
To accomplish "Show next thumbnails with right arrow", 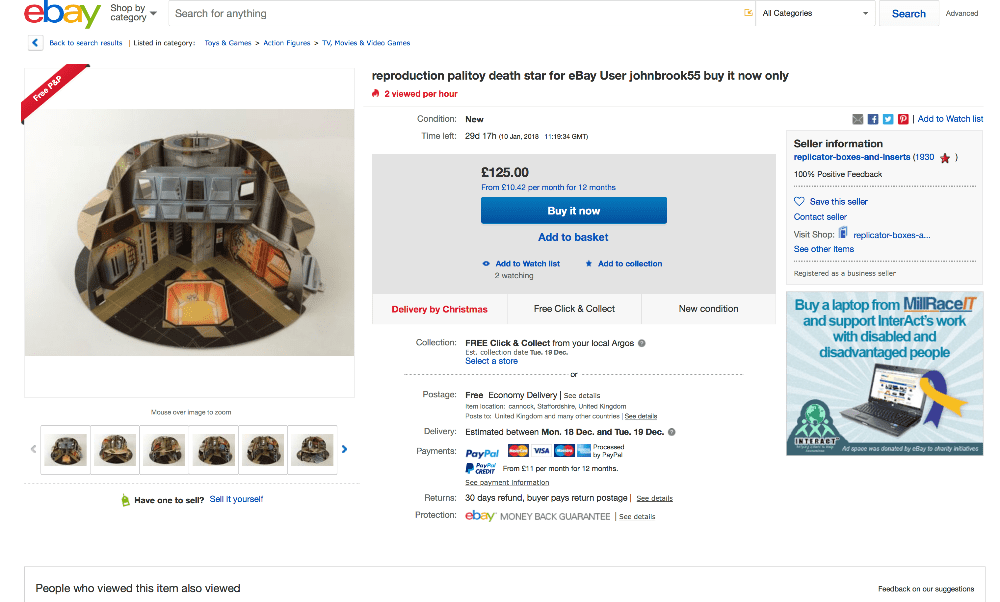I will click(x=344, y=450).
